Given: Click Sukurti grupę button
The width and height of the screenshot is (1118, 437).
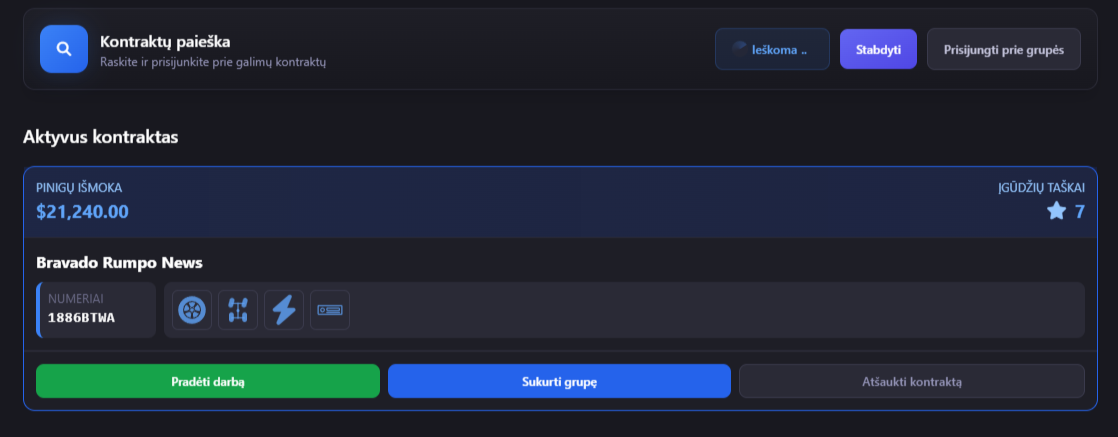Looking at the screenshot, I should click(559, 382).
